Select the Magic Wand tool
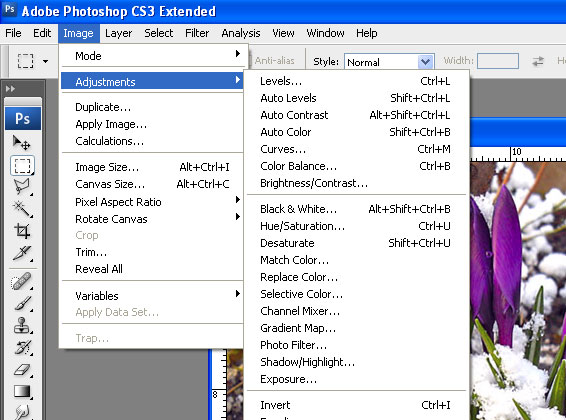This screenshot has height=420, width=566. [x=22, y=209]
